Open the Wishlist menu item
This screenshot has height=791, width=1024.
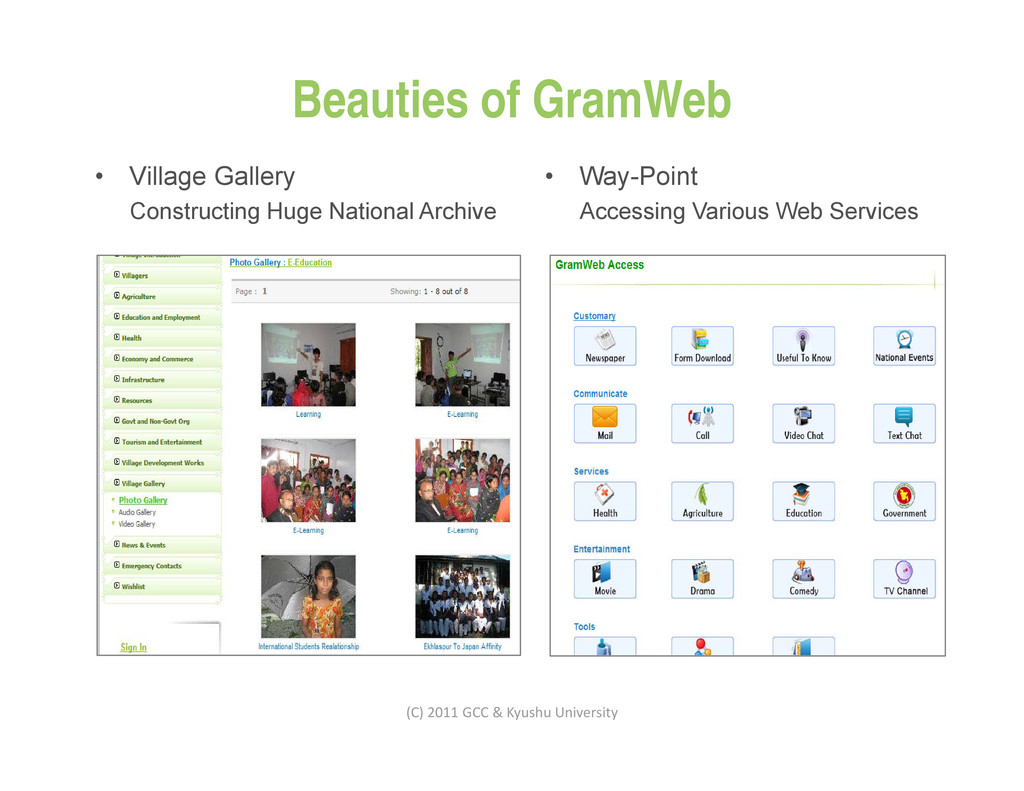coord(163,587)
